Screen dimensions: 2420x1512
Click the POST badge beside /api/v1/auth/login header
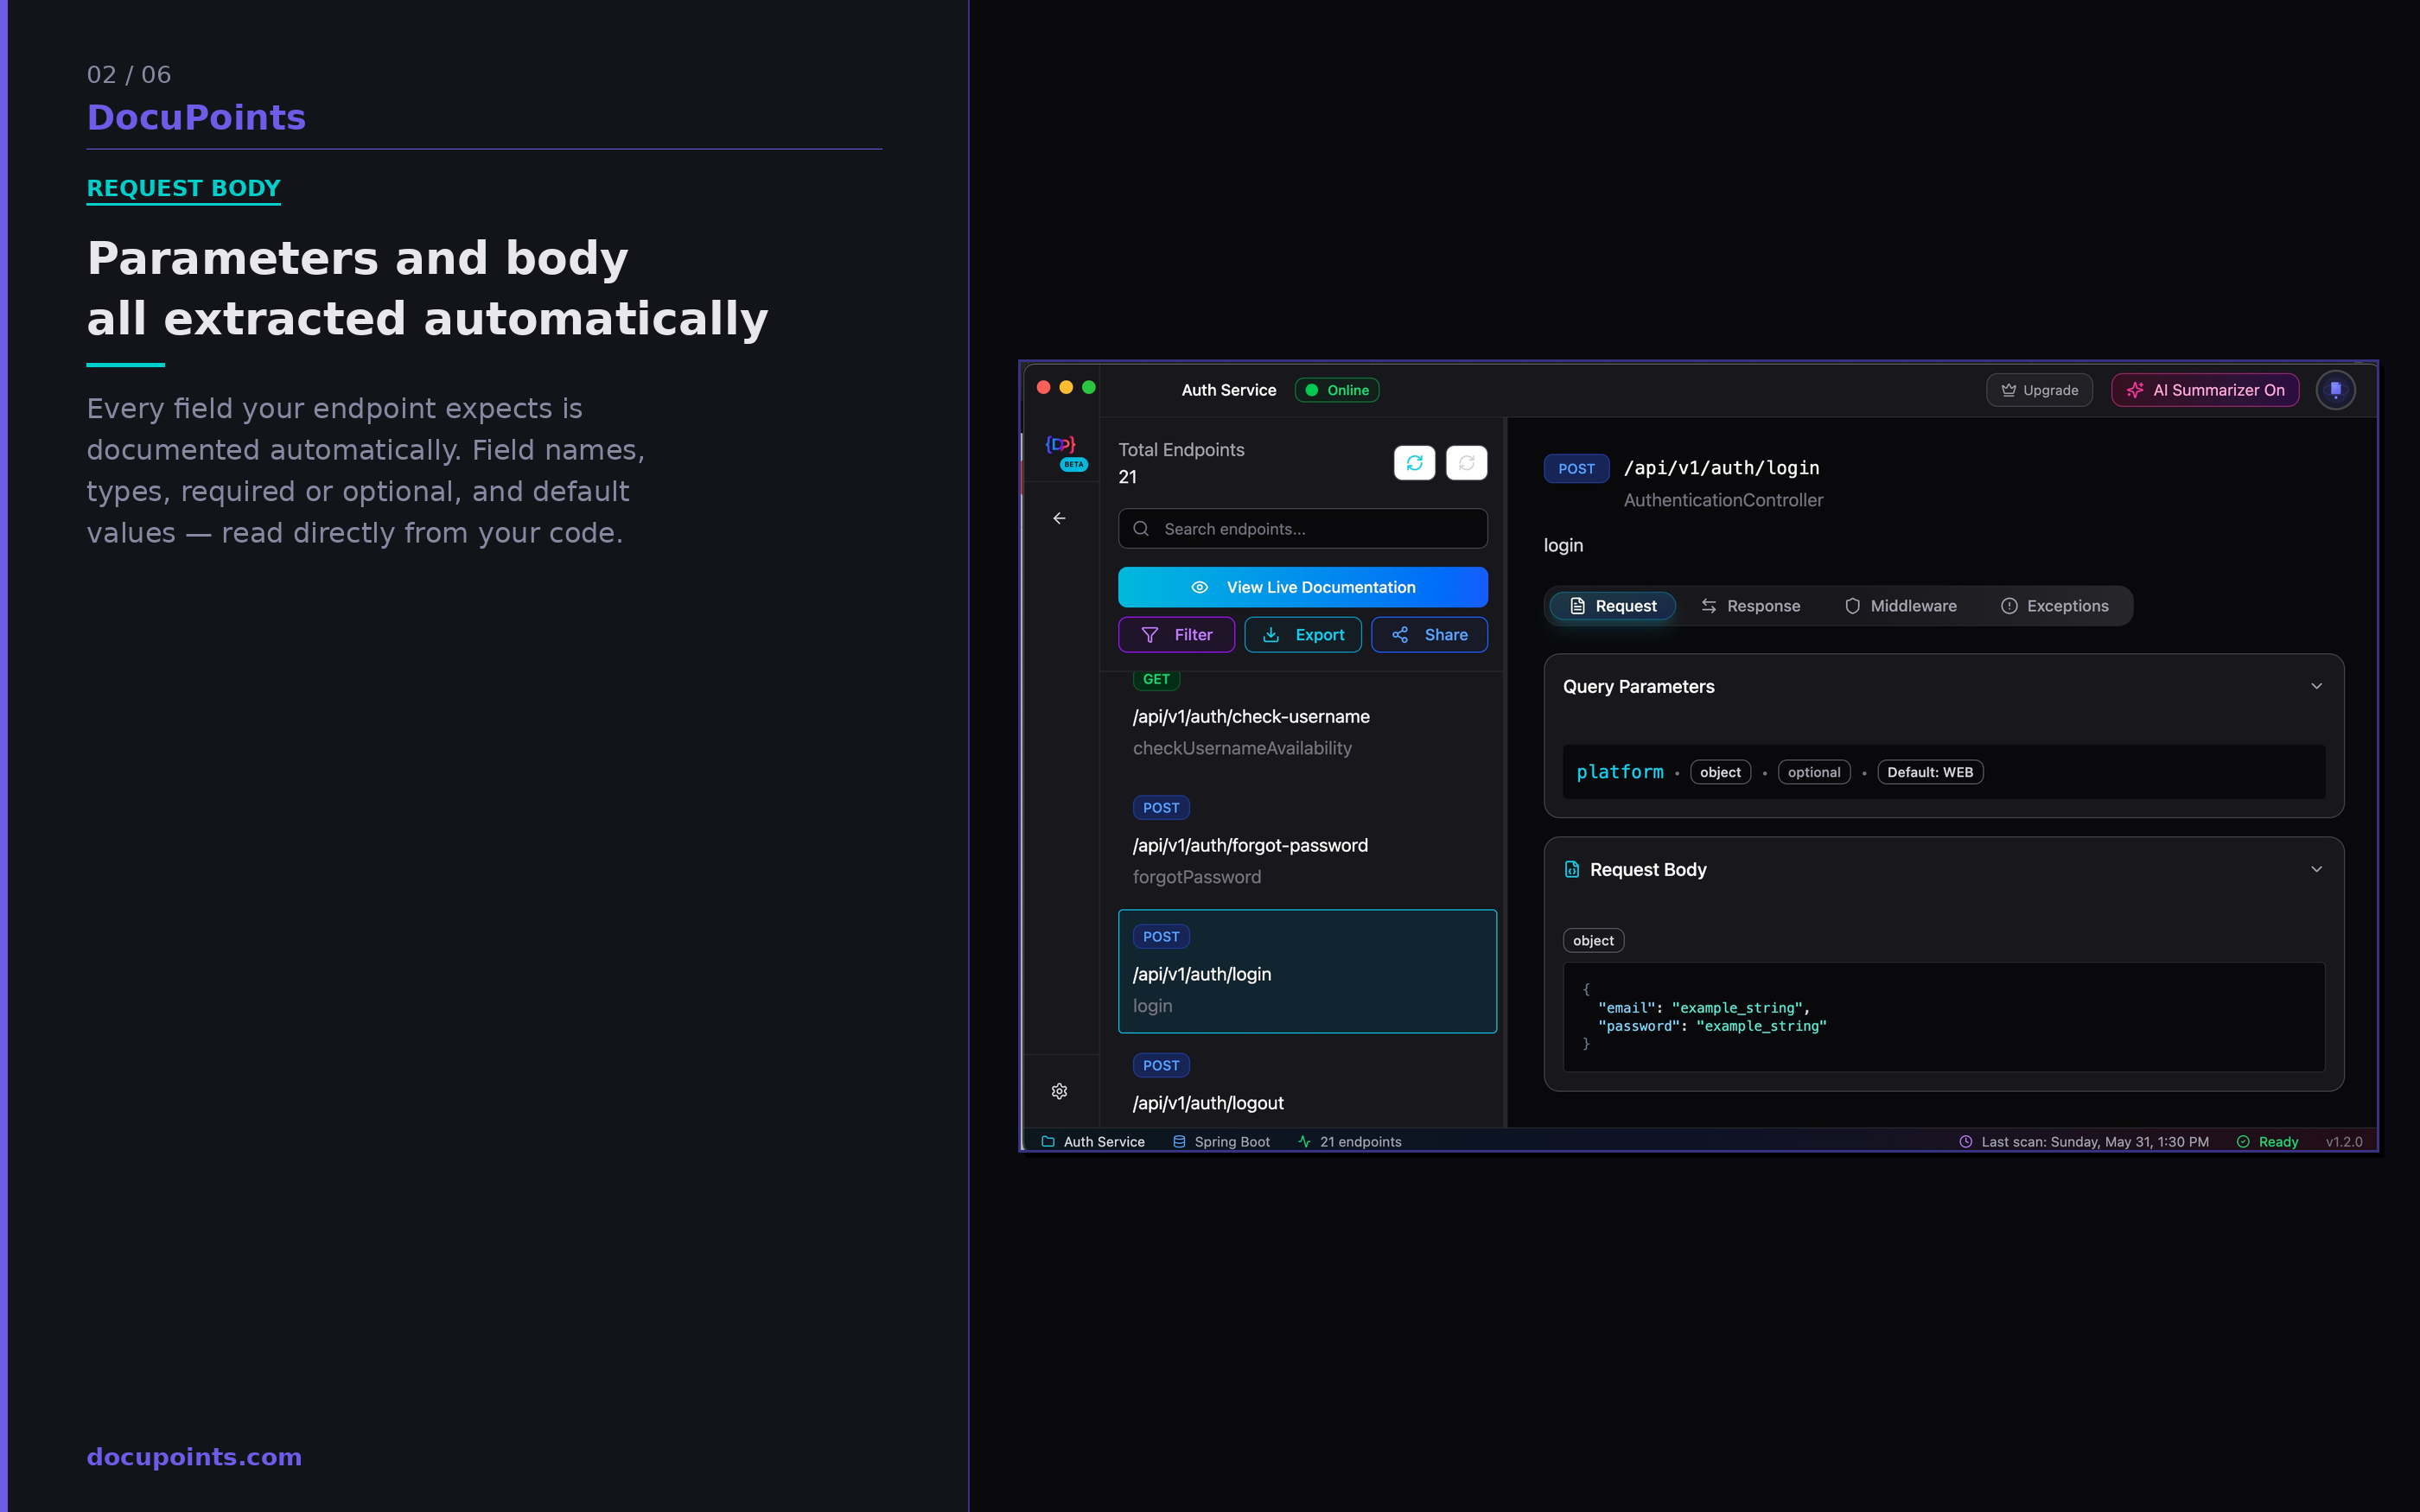pos(1576,469)
